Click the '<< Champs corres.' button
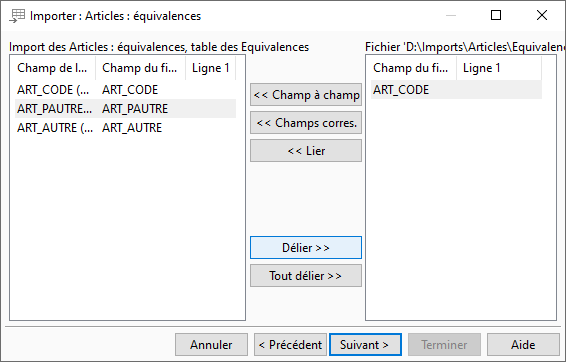 click(x=306, y=123)
